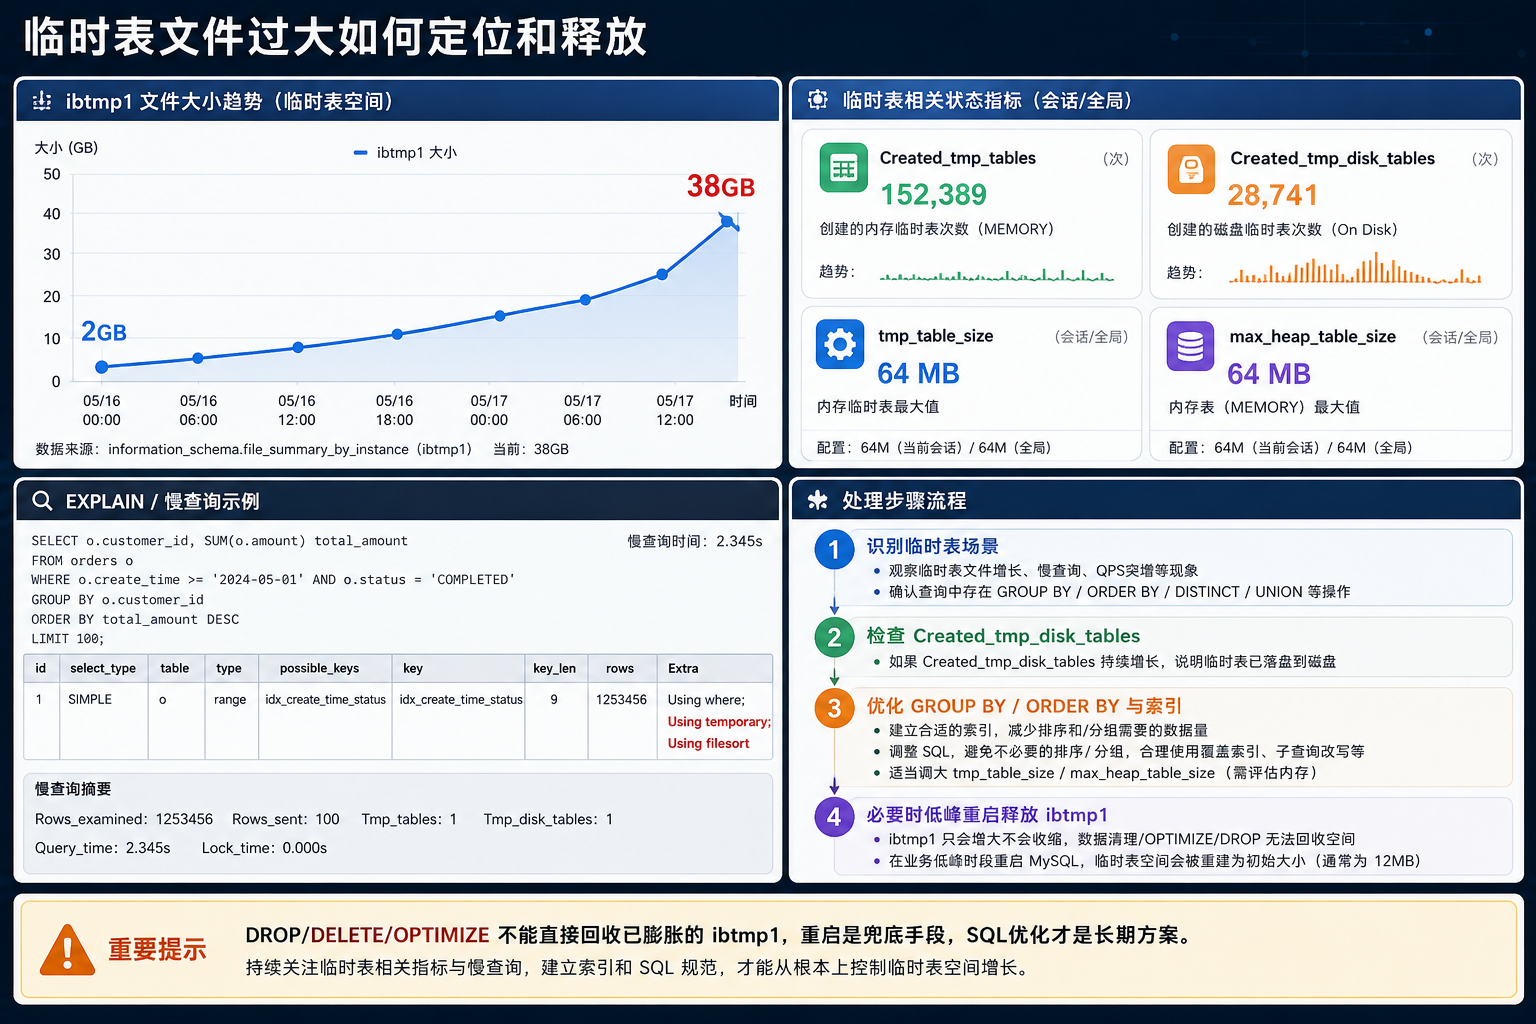Click idx_create_time_status under the possible_keys column
1536x1024 pixels.
coord(325,699)
